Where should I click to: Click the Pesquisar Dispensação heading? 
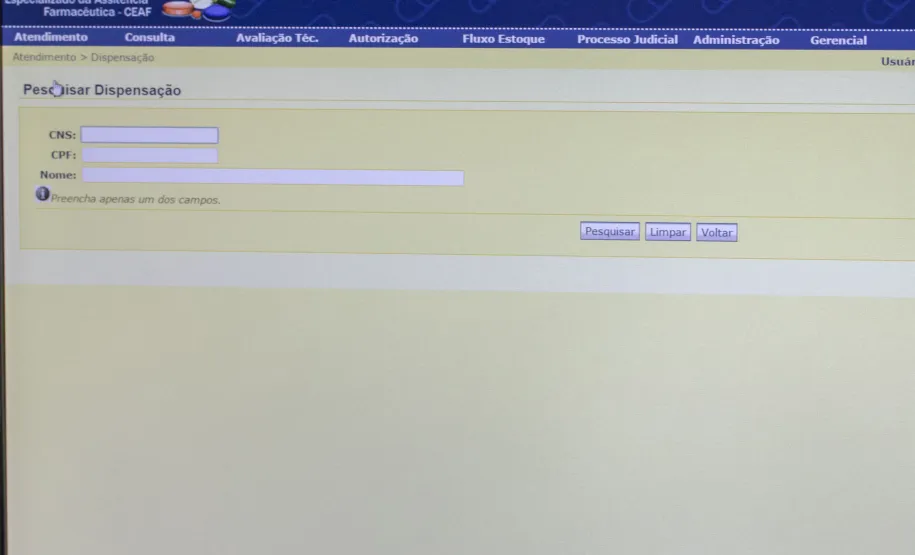coord(102,90)
